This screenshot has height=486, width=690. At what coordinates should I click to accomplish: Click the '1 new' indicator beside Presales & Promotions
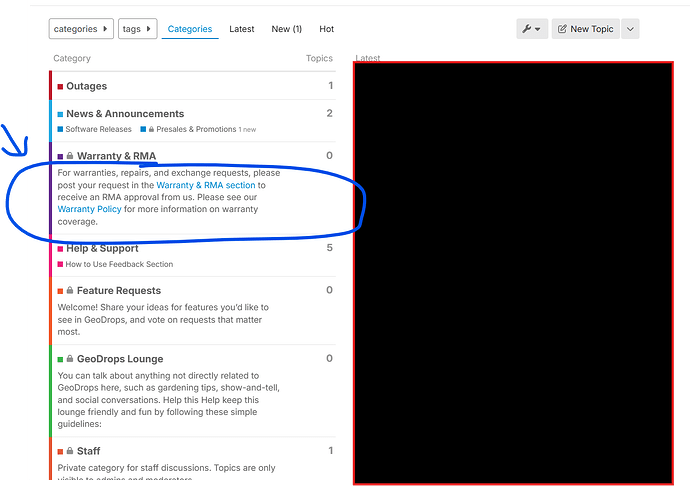[247, 130]
